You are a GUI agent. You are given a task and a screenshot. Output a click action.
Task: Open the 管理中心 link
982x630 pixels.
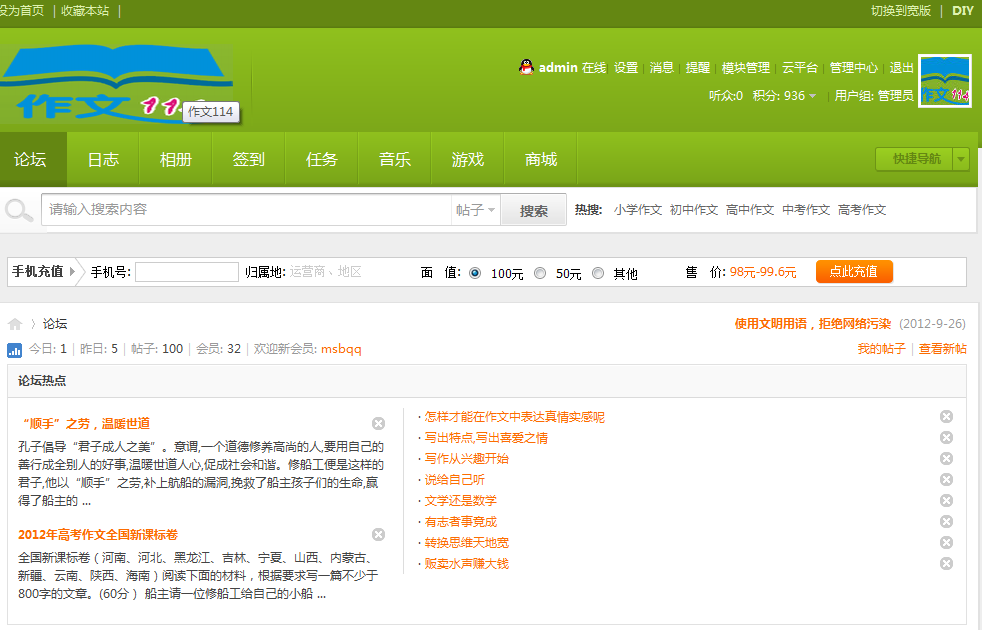point(854,68)
